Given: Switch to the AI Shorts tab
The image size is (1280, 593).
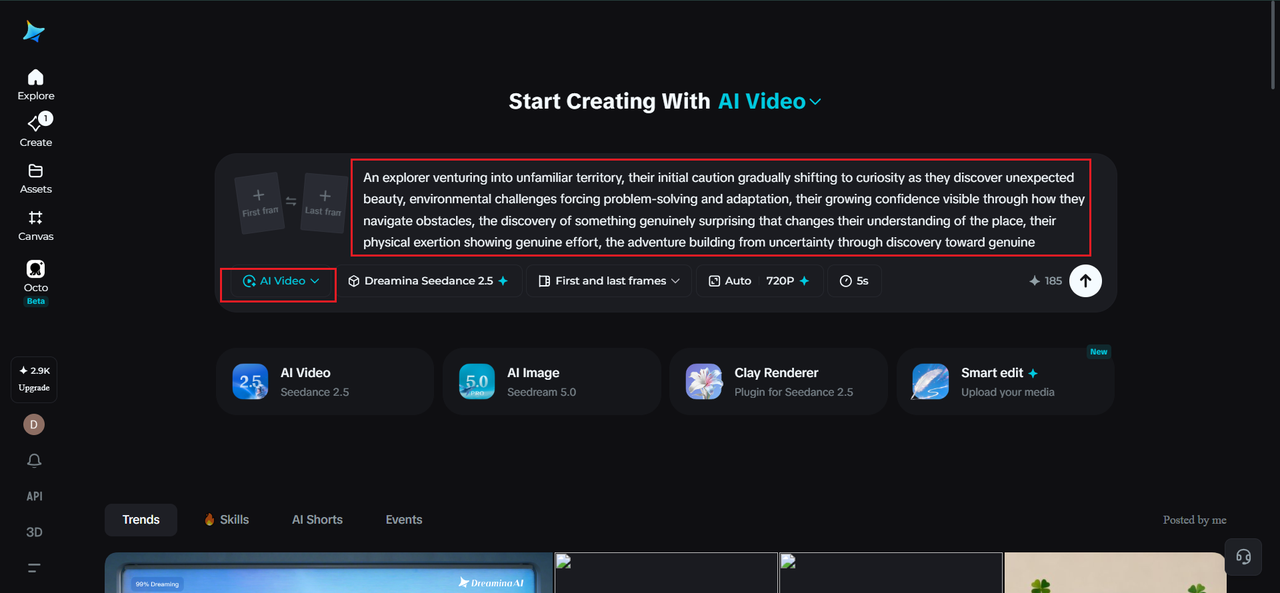Looking at the screenshot, I should (317, 520).
